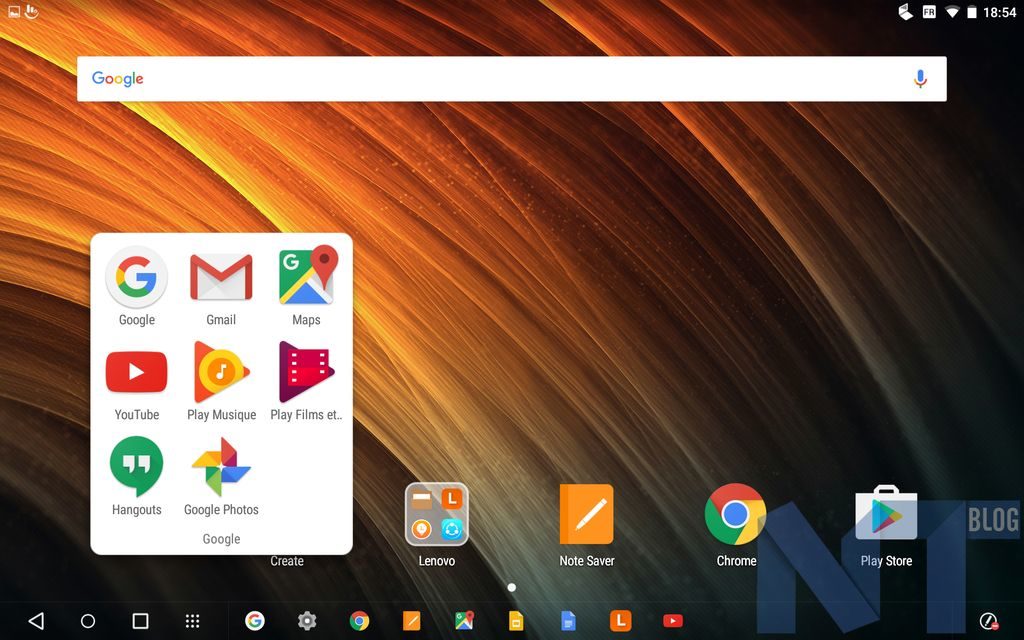The height and width of the screenshot is (640, 1024).
Task: Open Google Docs in the taskbar
Action: coord(568,620)
